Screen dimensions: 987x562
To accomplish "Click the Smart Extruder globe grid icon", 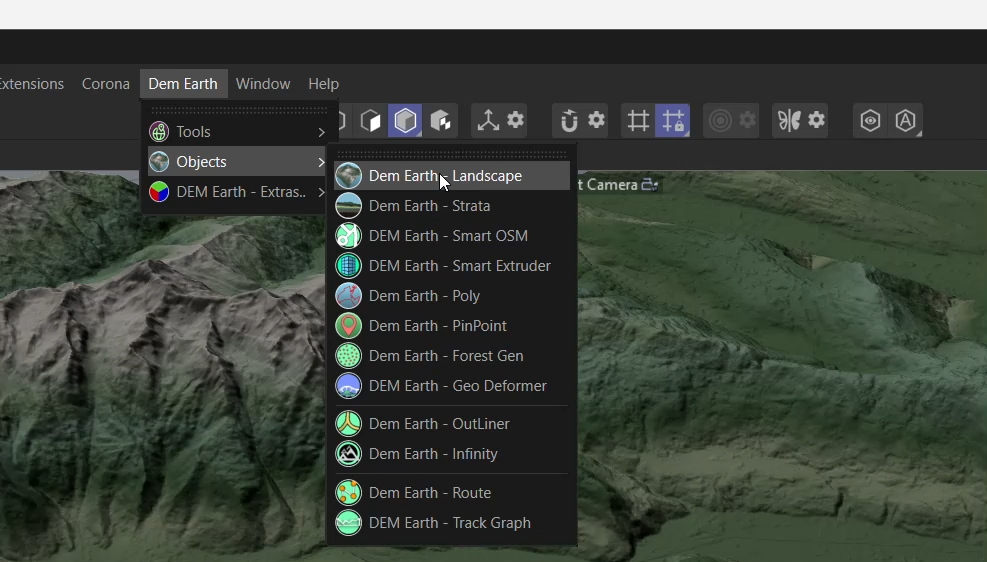I will tap(348, 266).
